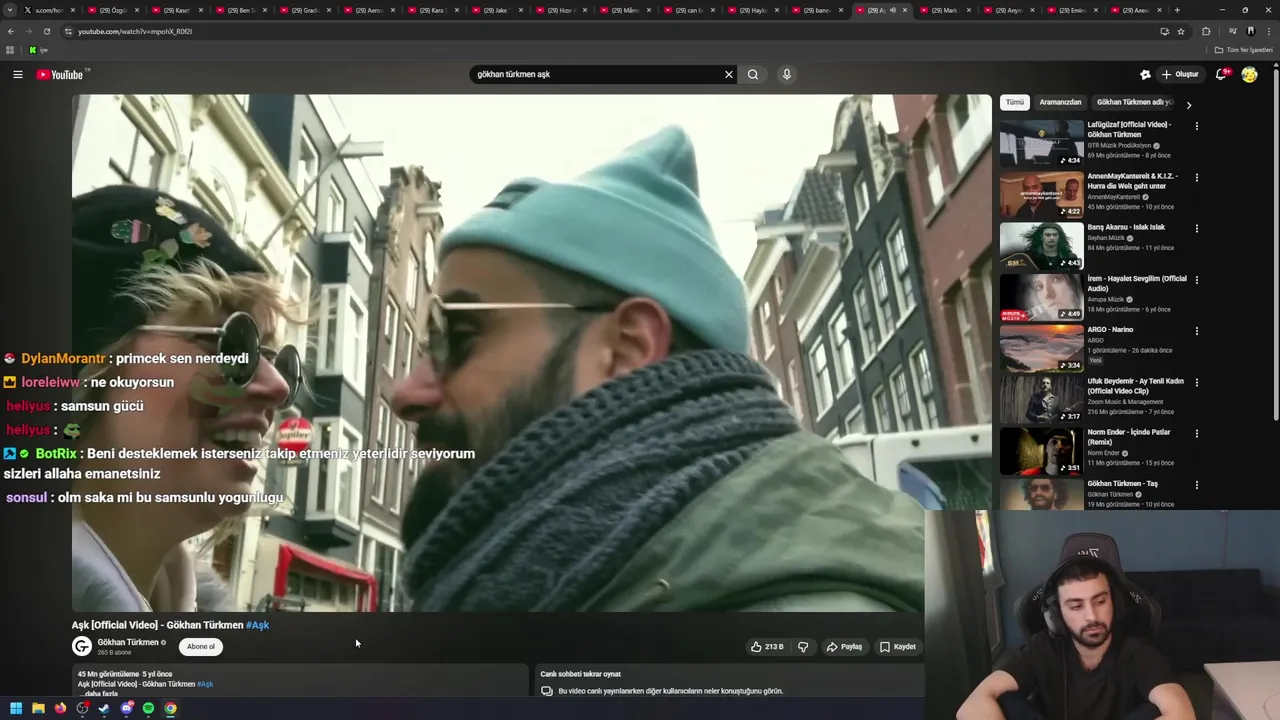Open more options for Barış Akarsu video
Viewport: 1280px width, 720px height.
[x=1197, y=228]
